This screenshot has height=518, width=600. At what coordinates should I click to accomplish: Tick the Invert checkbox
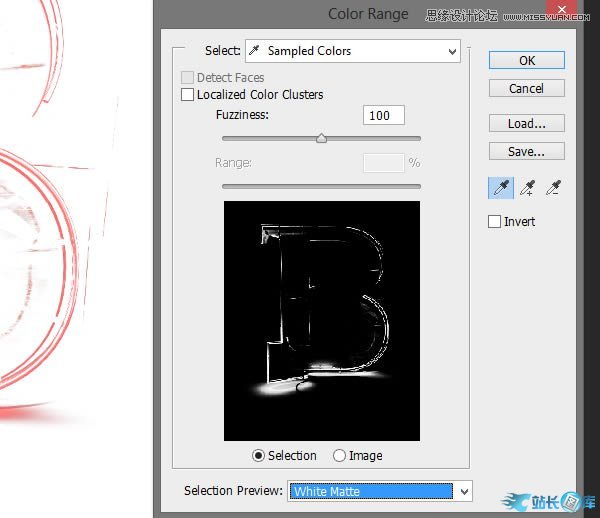pos(495,221)
